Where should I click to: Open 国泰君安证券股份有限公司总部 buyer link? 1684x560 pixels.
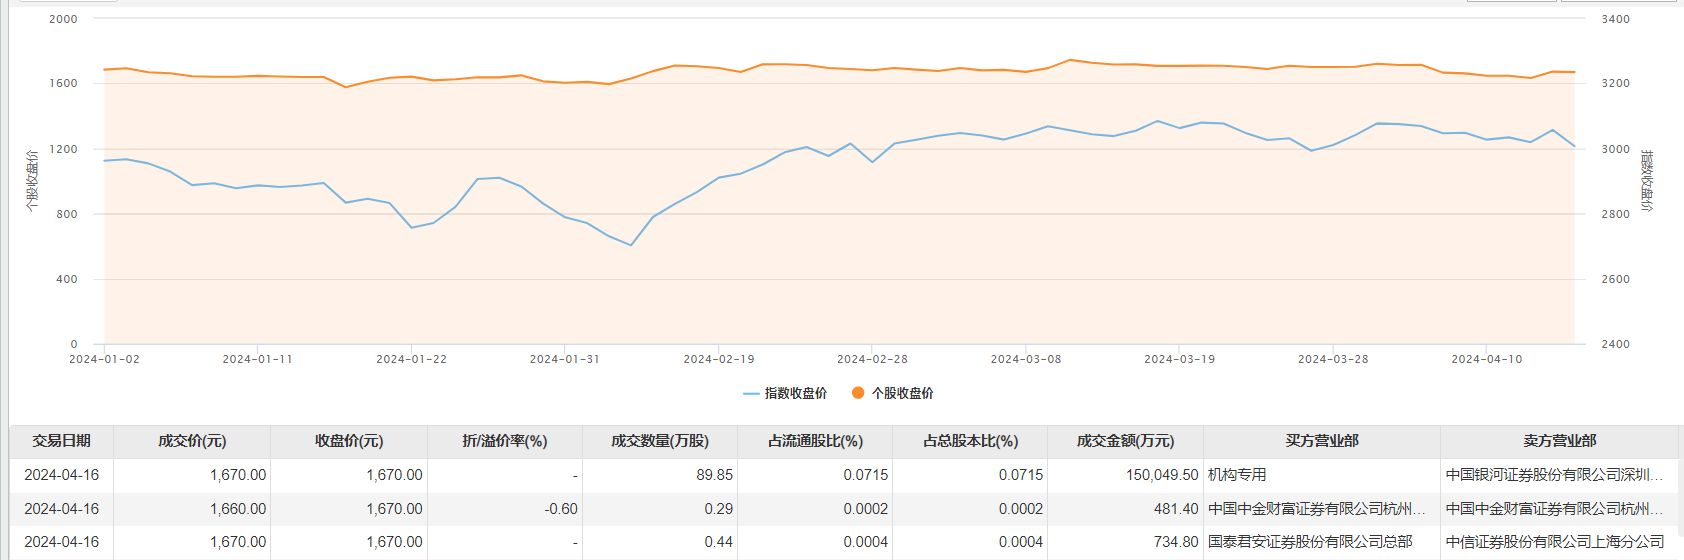click(x=1310, y=542)
